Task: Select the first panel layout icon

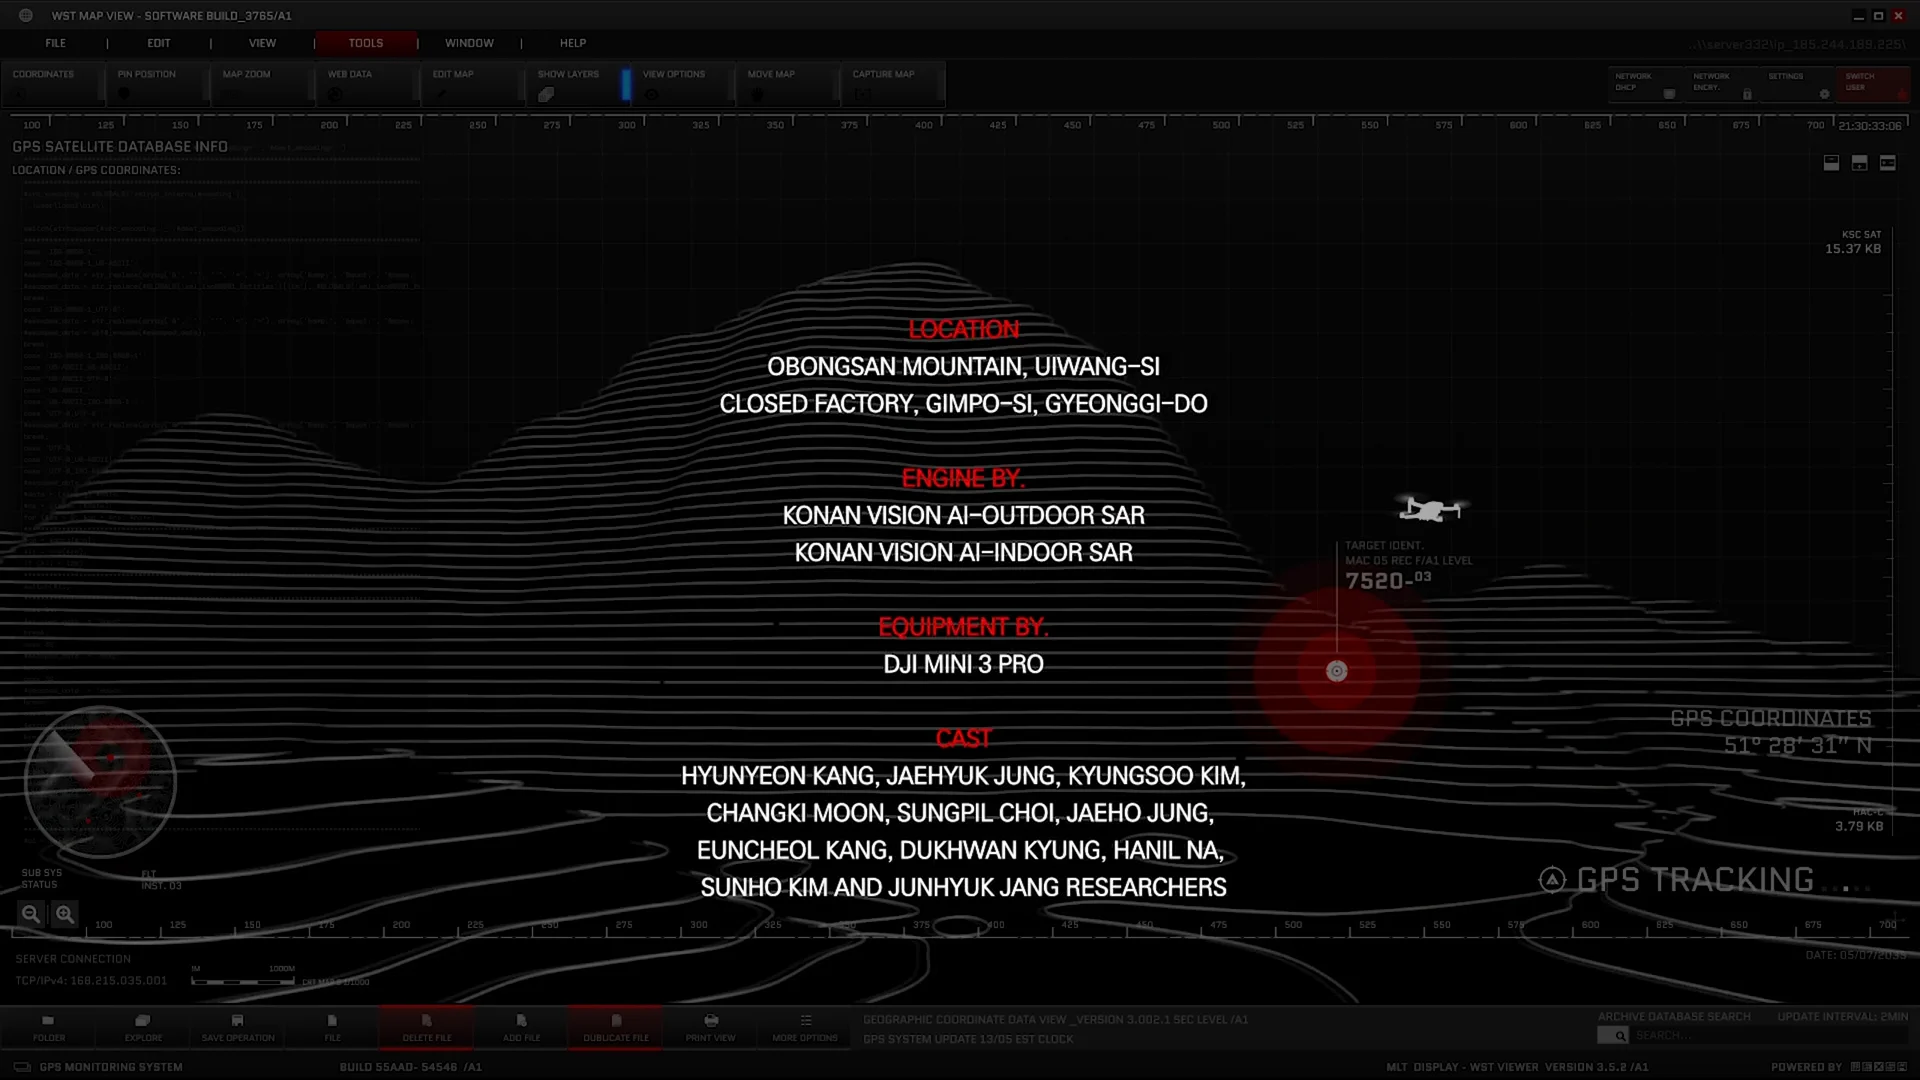Action: click(x=1831, y=163)
